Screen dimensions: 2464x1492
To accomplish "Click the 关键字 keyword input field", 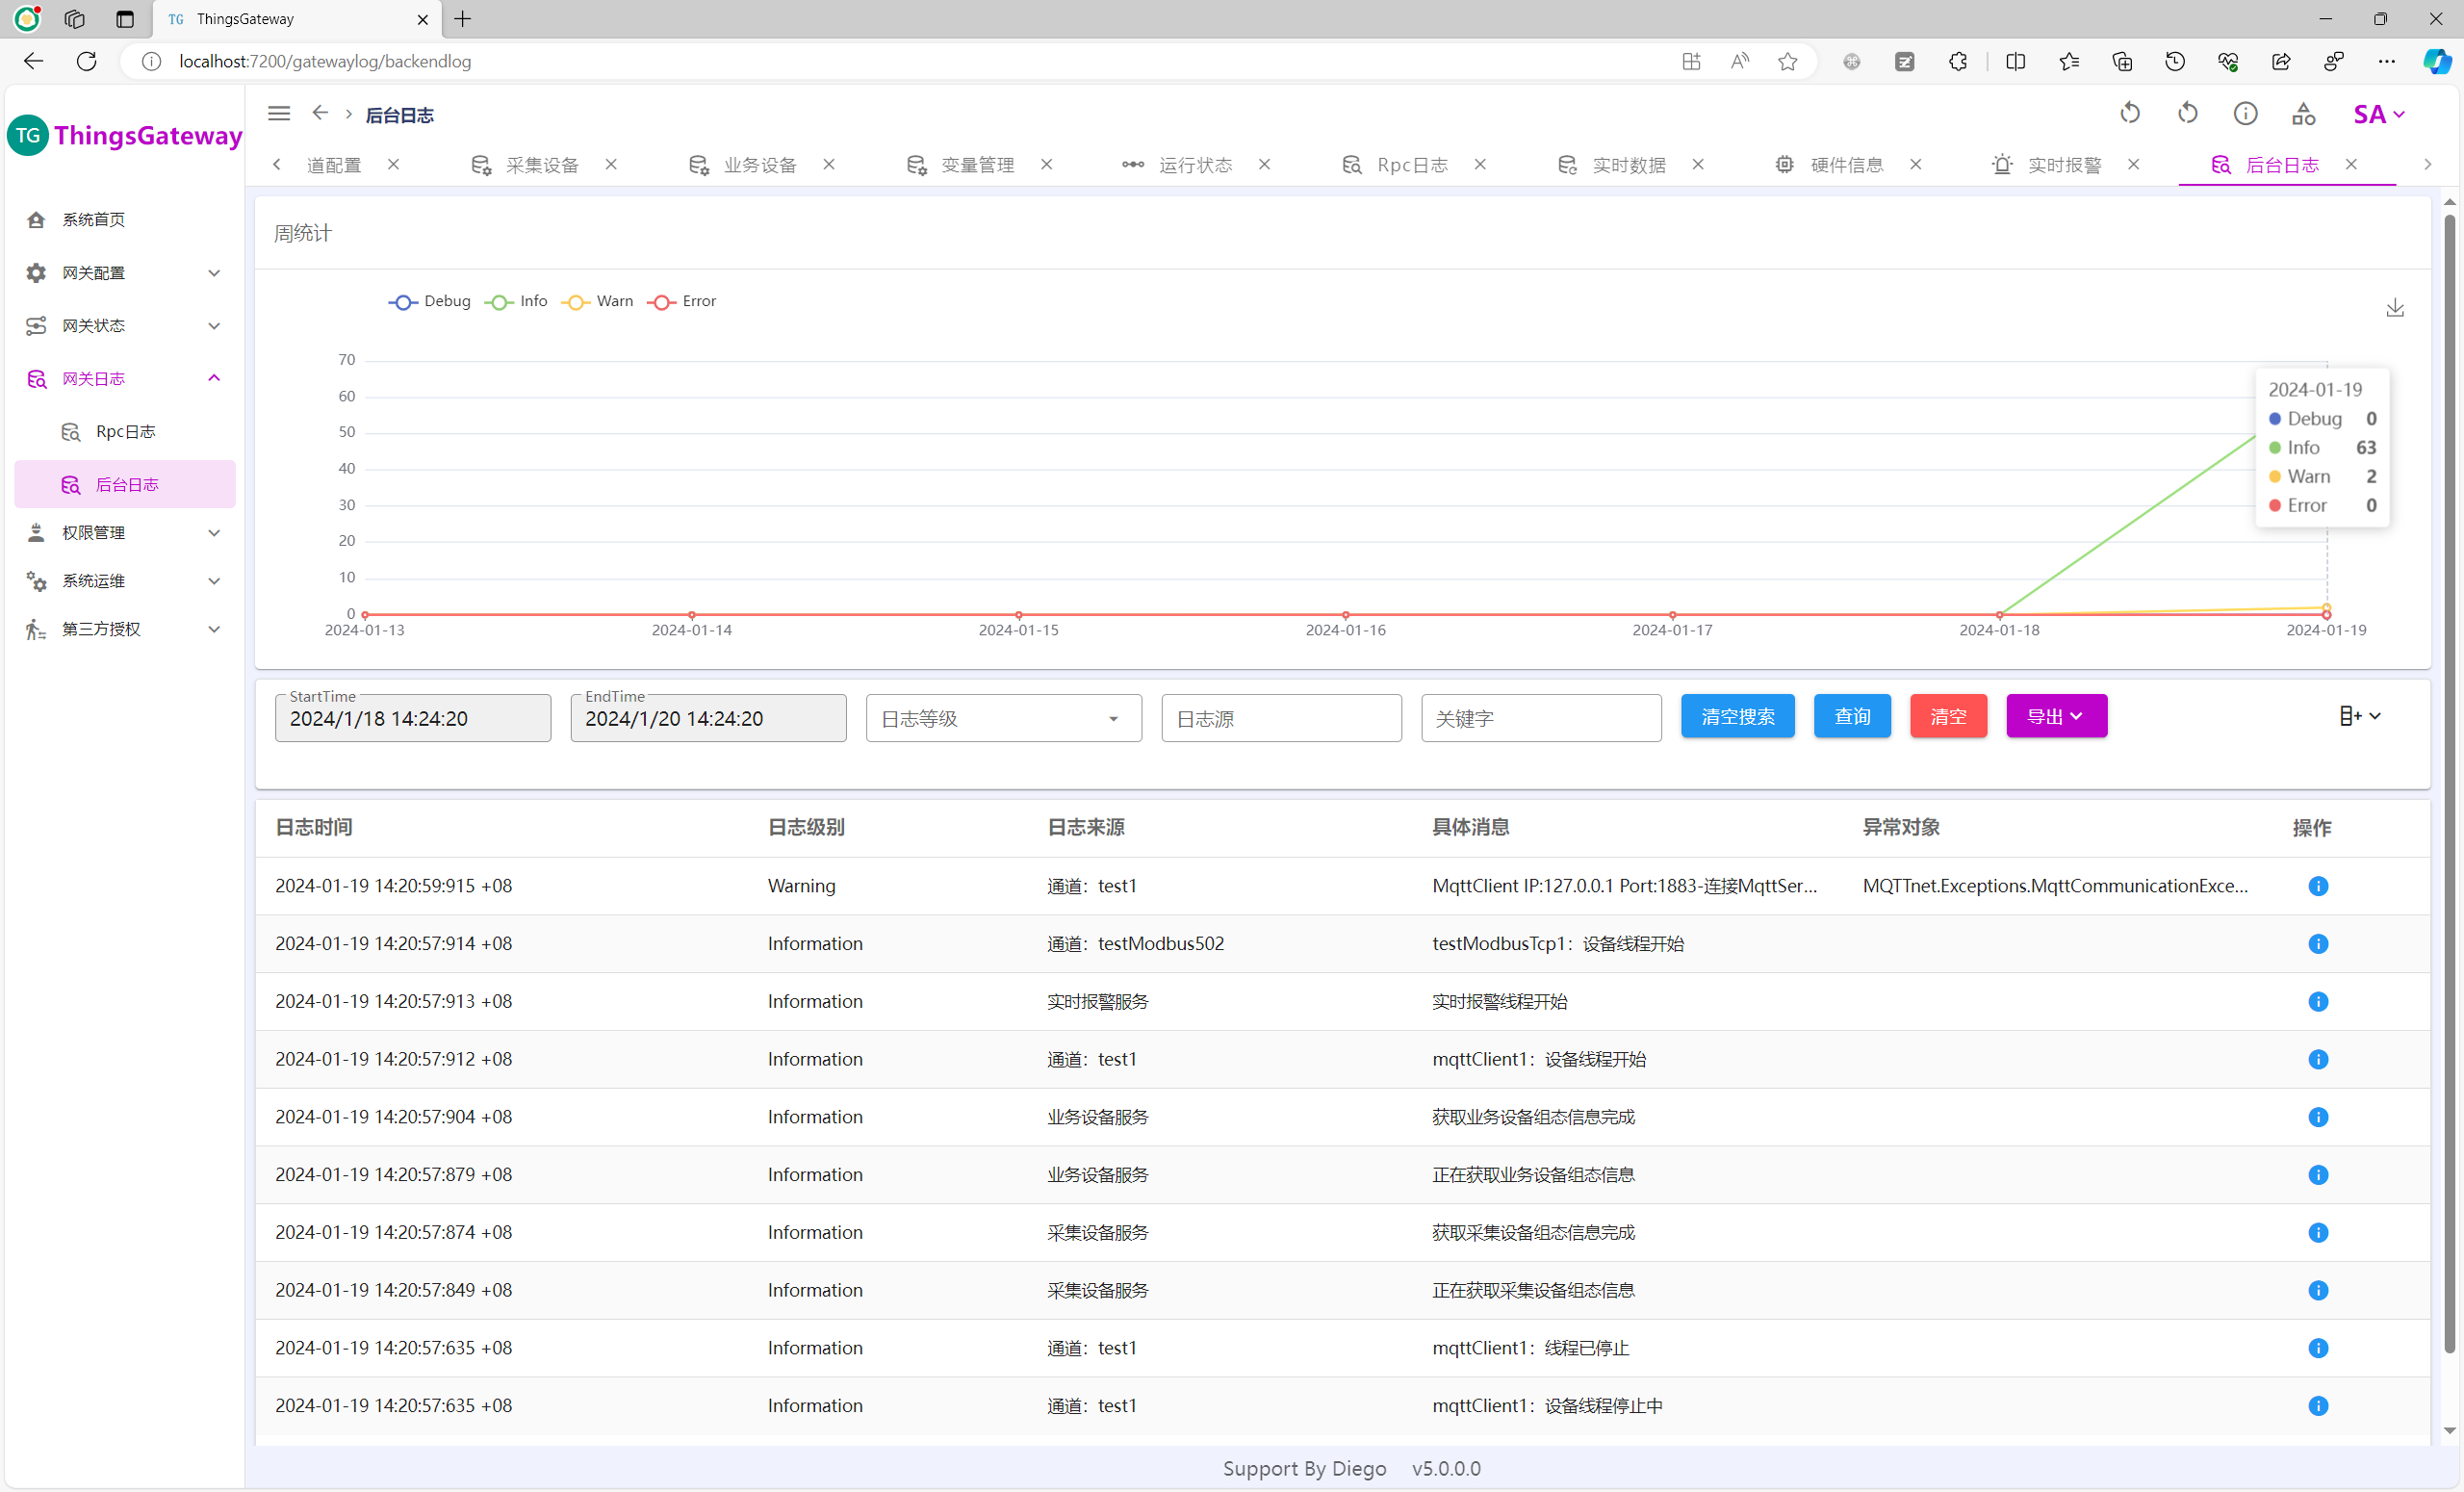I will point(1540,718).
